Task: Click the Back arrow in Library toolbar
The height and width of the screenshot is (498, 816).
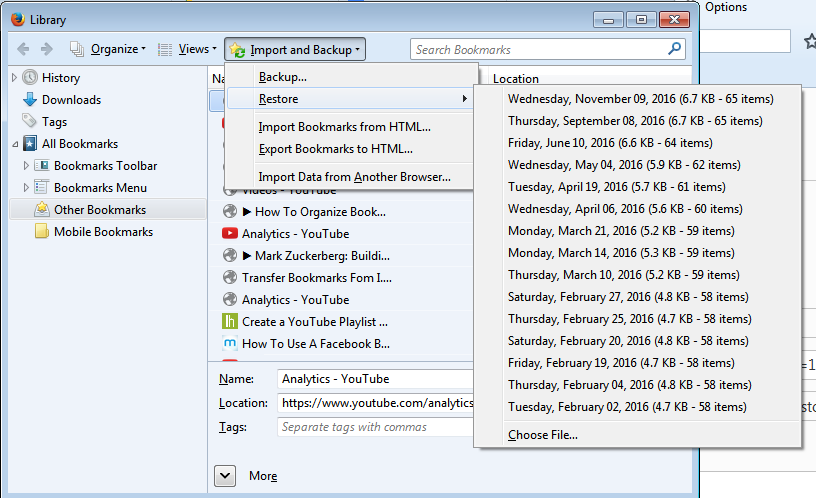Action: point(23,49)
